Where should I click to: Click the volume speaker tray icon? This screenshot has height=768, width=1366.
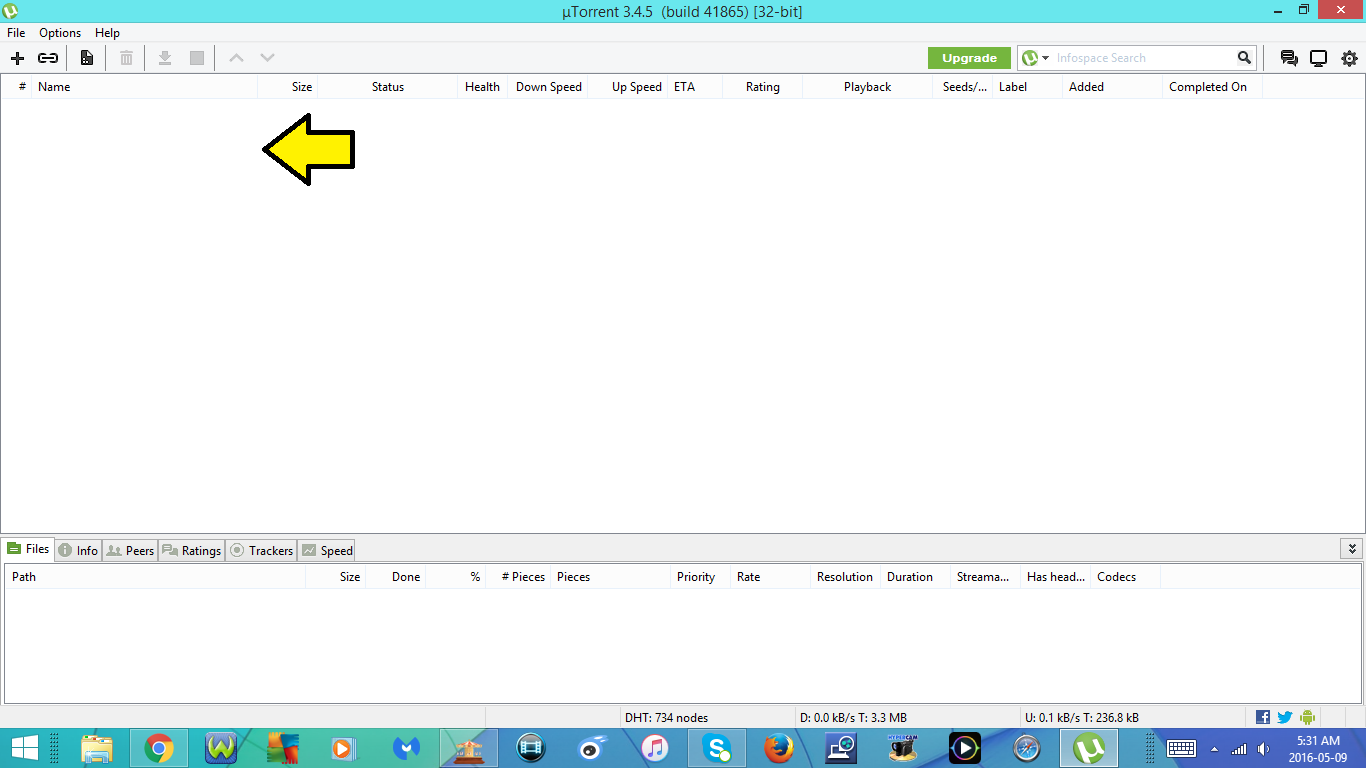(x=1264, y=749)
